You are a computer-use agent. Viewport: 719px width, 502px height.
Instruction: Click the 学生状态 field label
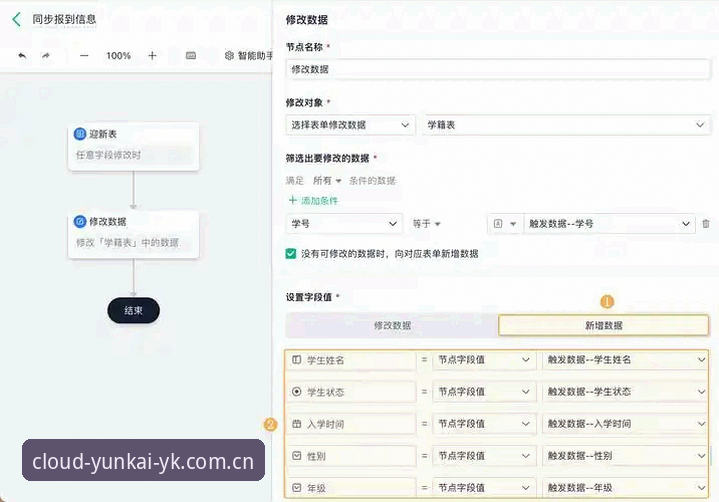[x=326, y=392]
